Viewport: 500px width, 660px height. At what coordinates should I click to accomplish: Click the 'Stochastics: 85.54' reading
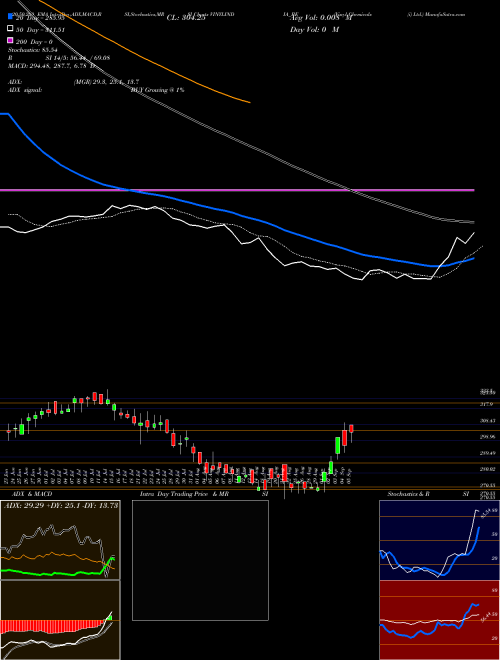tap(32, 50)
